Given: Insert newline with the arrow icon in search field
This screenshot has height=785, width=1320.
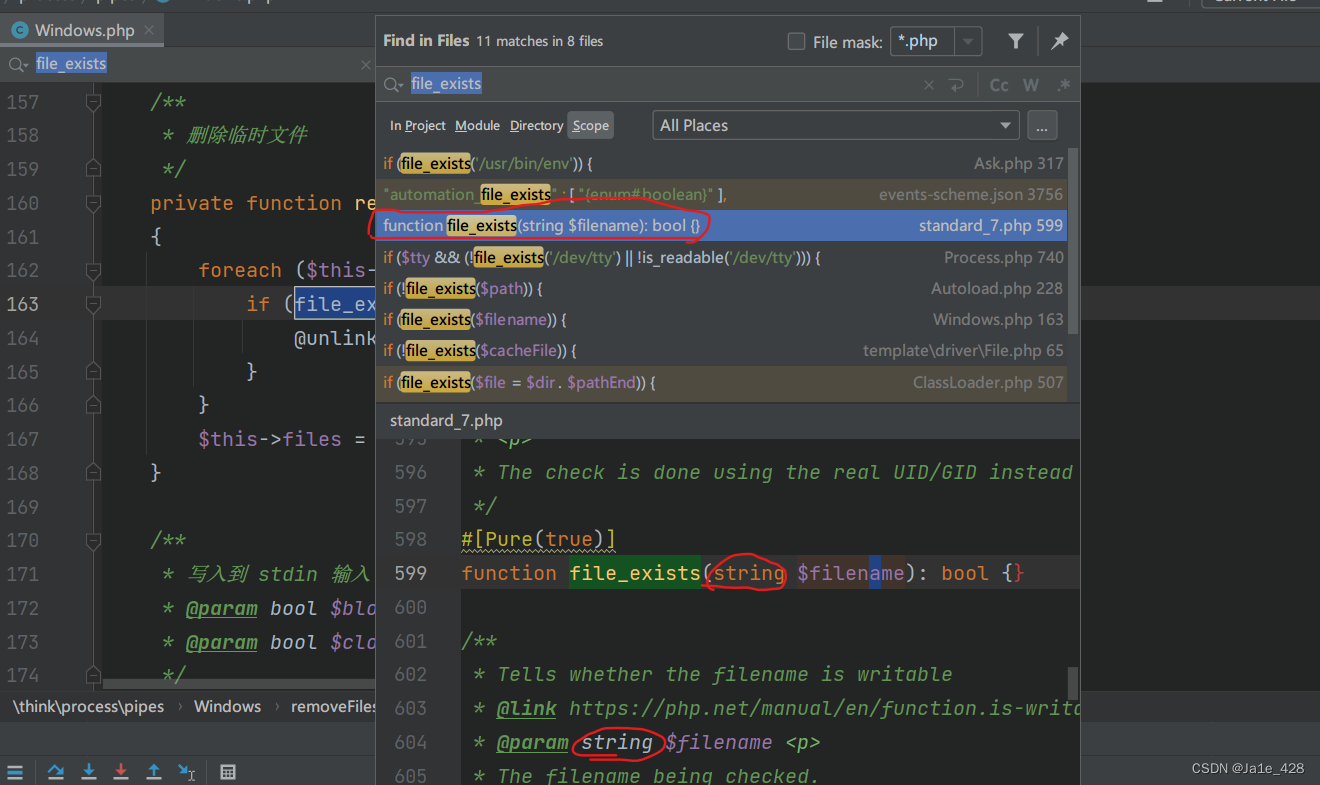Looking at the screenshot, I should [957, 84].
